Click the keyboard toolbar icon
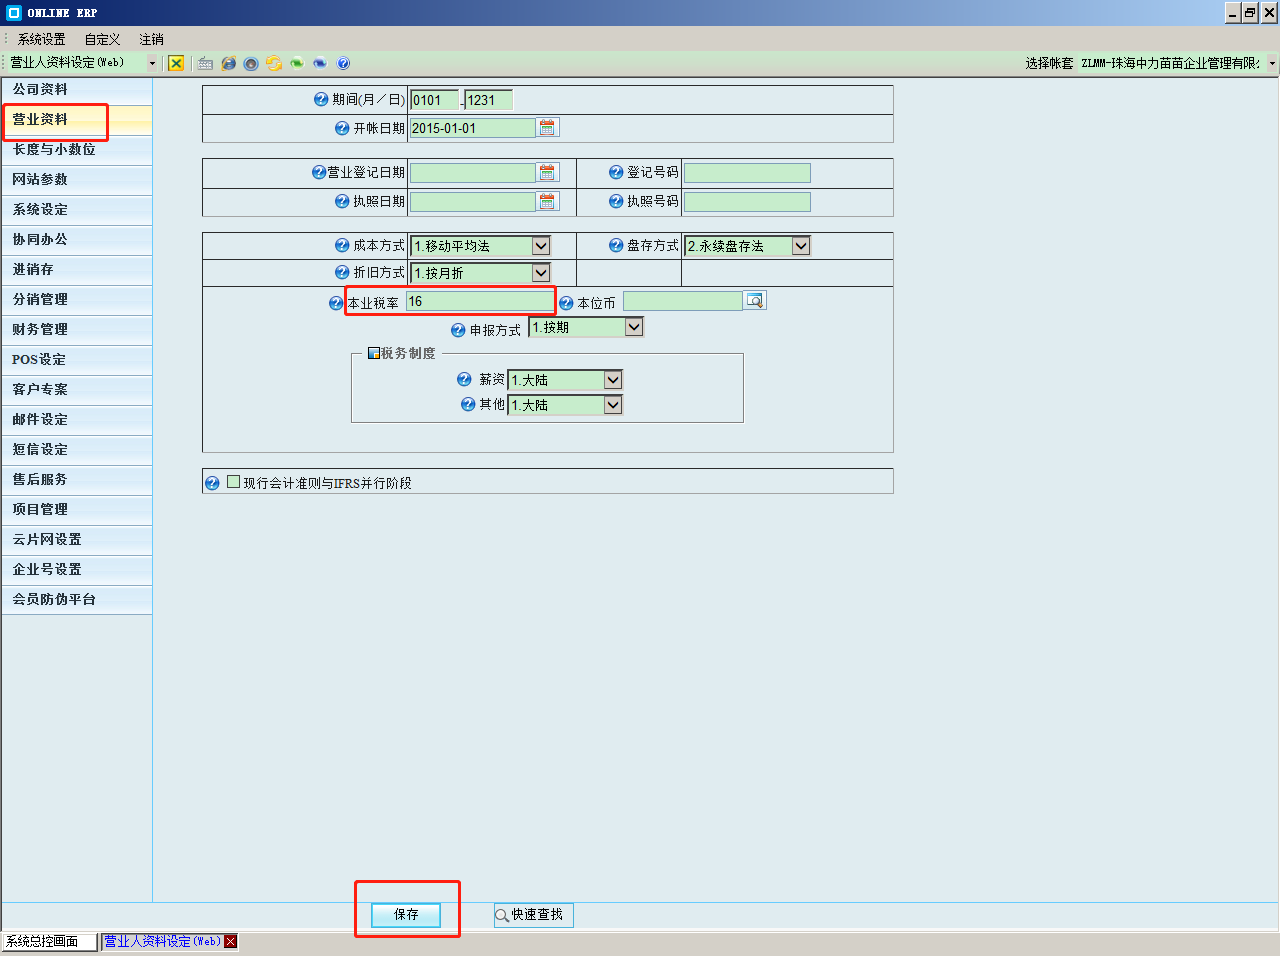Image resolution: width=1280 pixels, height=956 pixels. point(205,63)
